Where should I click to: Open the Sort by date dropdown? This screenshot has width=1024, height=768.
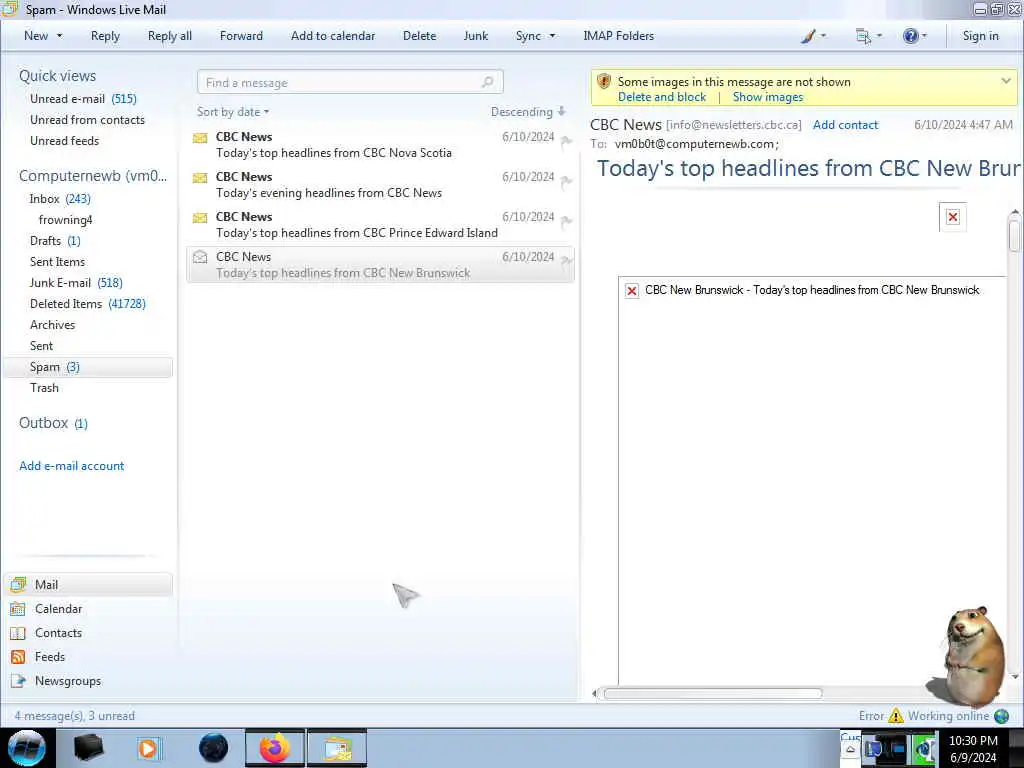(233, 112)
